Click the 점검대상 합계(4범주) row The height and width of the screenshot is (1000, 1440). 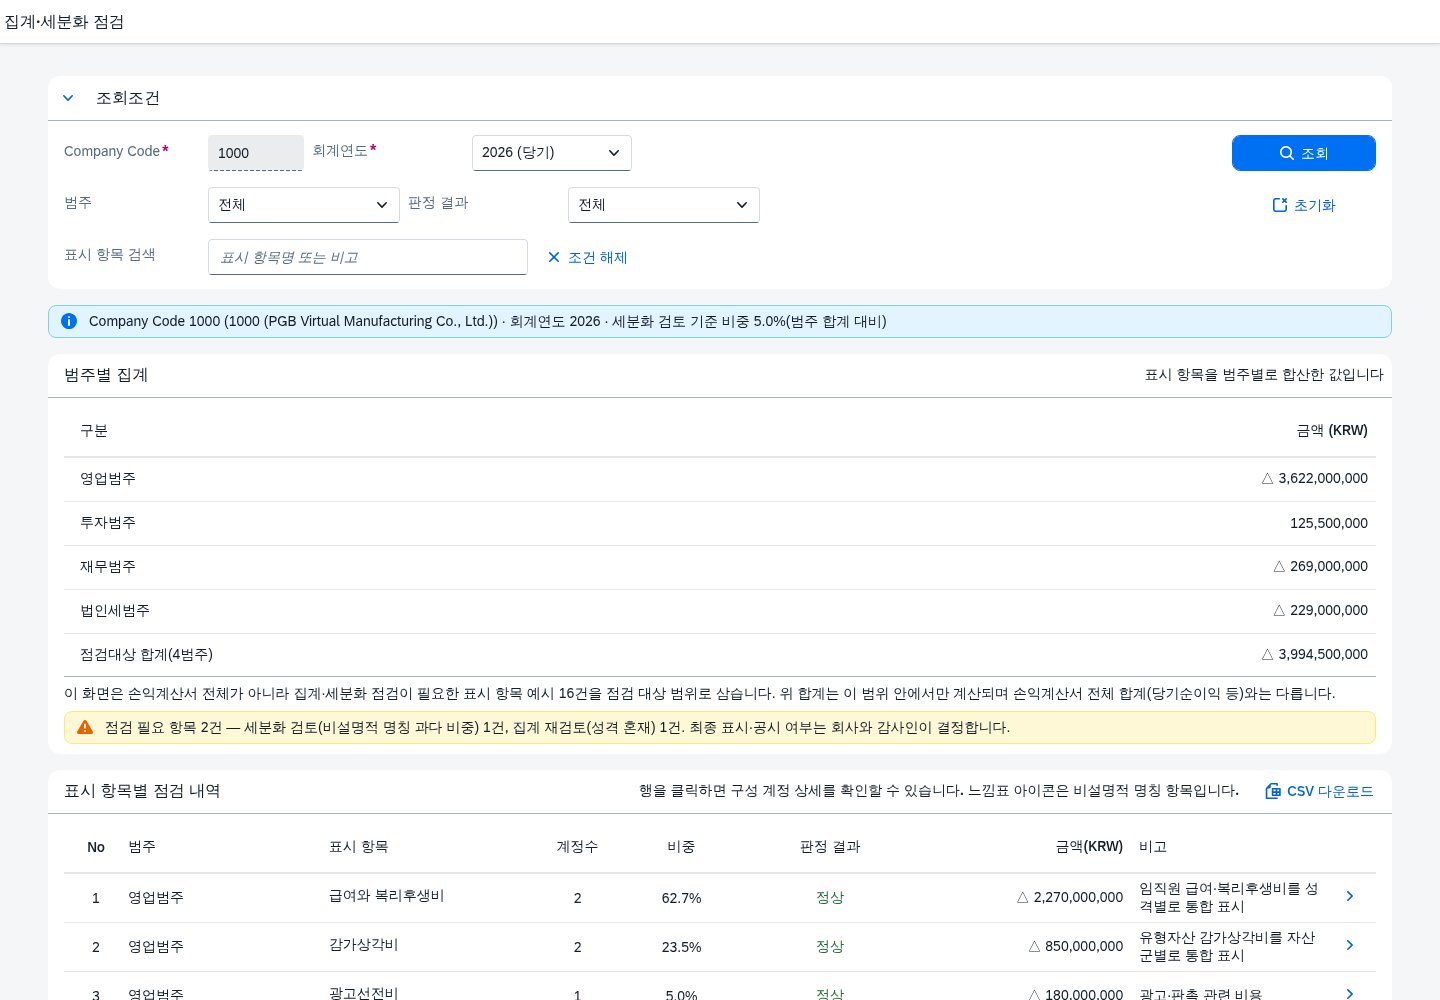tap(720, 655)
